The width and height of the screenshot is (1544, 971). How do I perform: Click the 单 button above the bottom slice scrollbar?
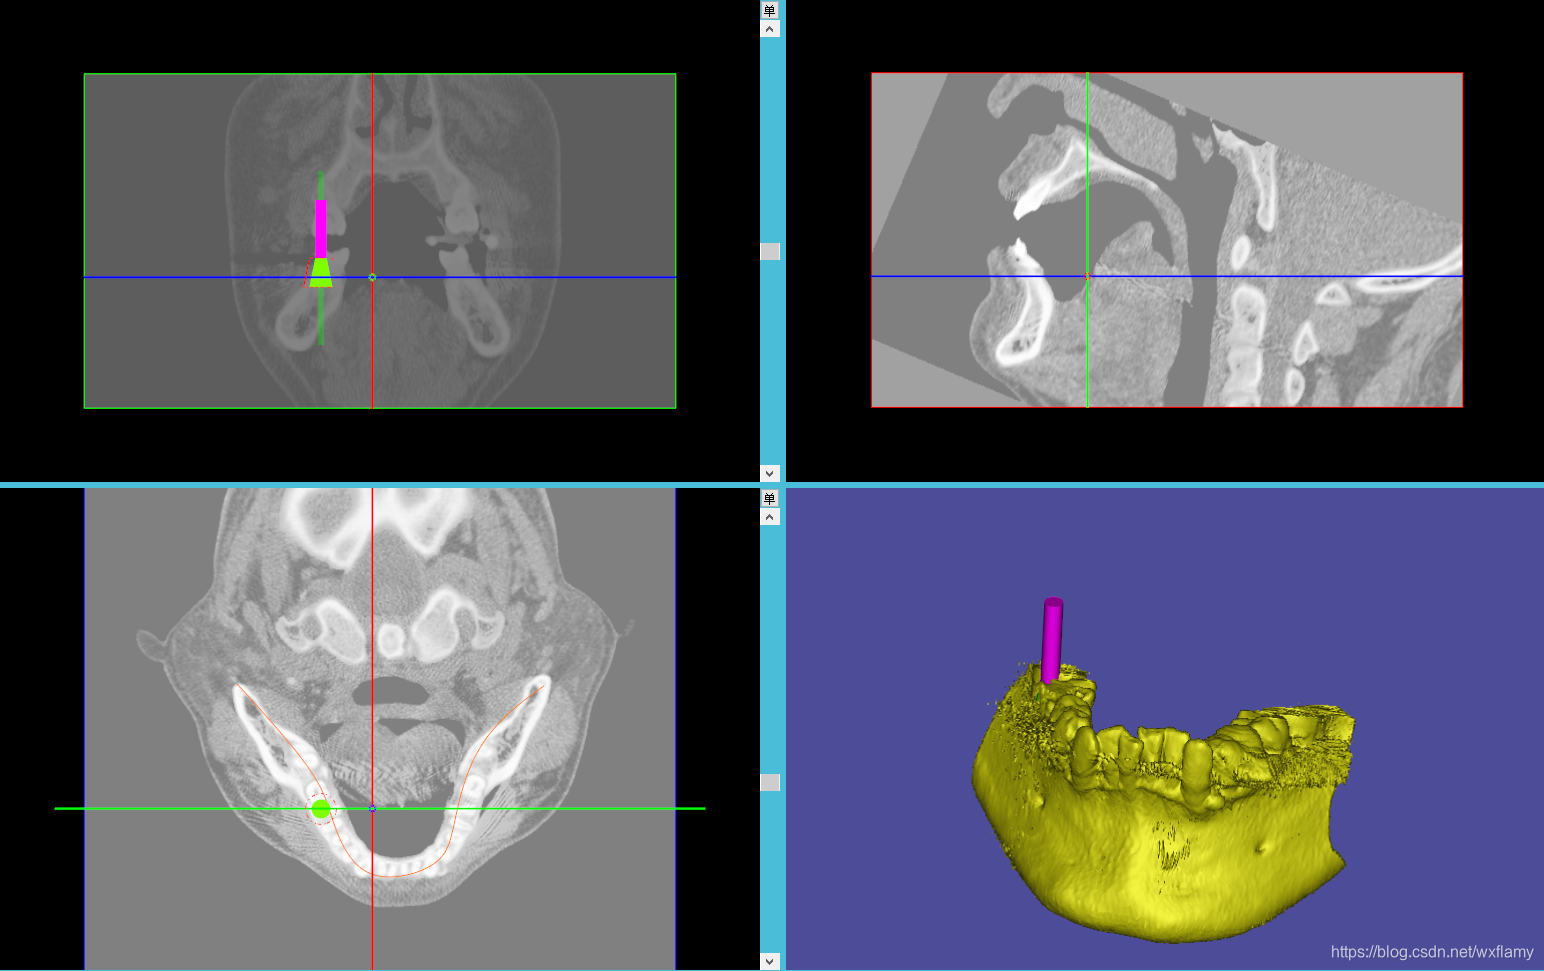pyautogui.click(x=769, y=498)
